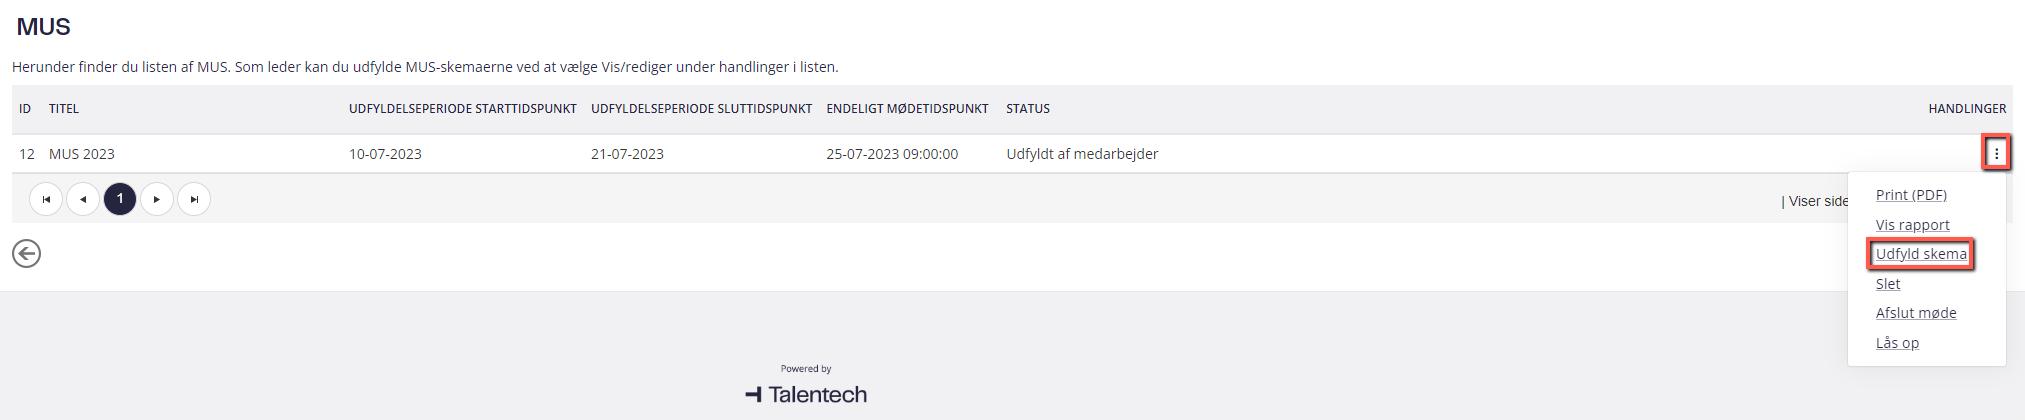The width and height of the screenshot is (2025, 420).
Task: Choose Print (PDF) from the actions menu
Action: pos(1911,195)
